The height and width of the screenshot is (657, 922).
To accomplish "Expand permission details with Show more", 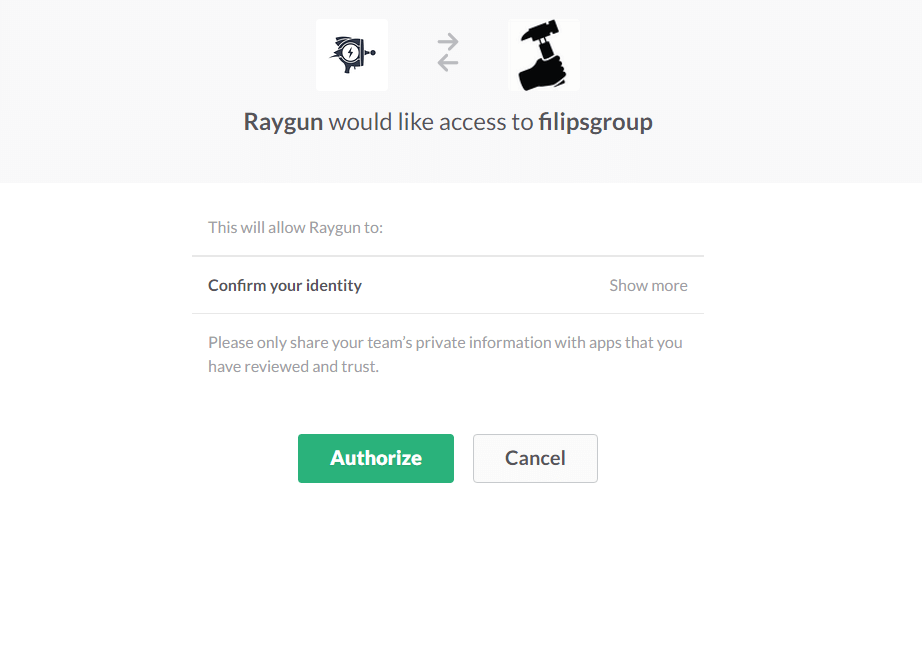I will [648, 286].
